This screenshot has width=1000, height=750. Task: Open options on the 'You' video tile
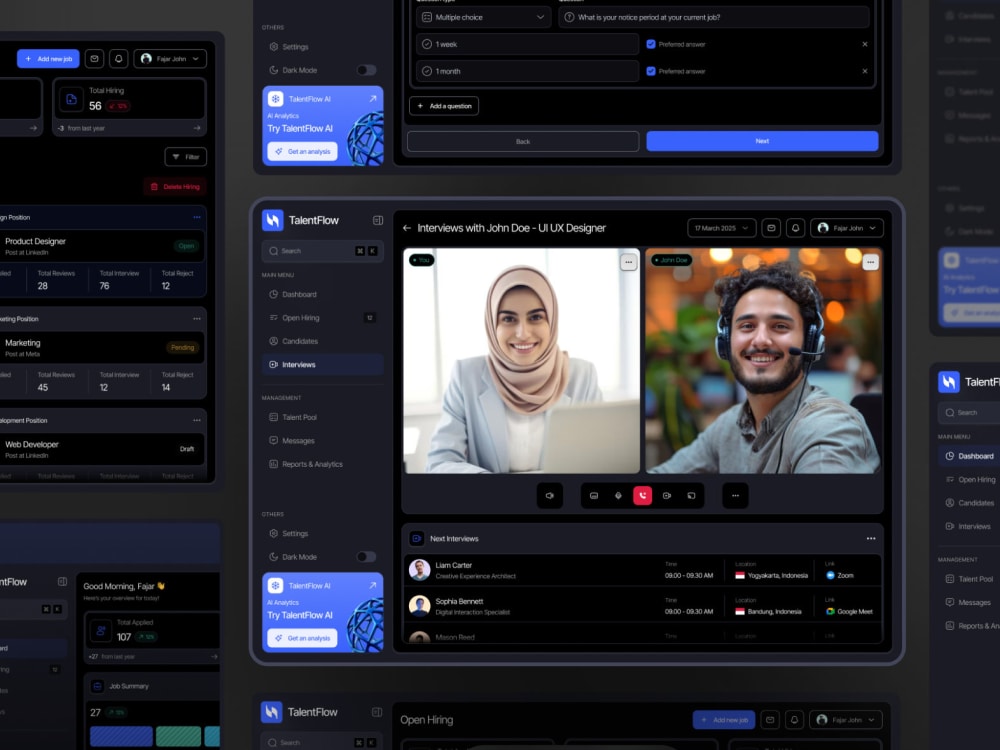(628, 262)
